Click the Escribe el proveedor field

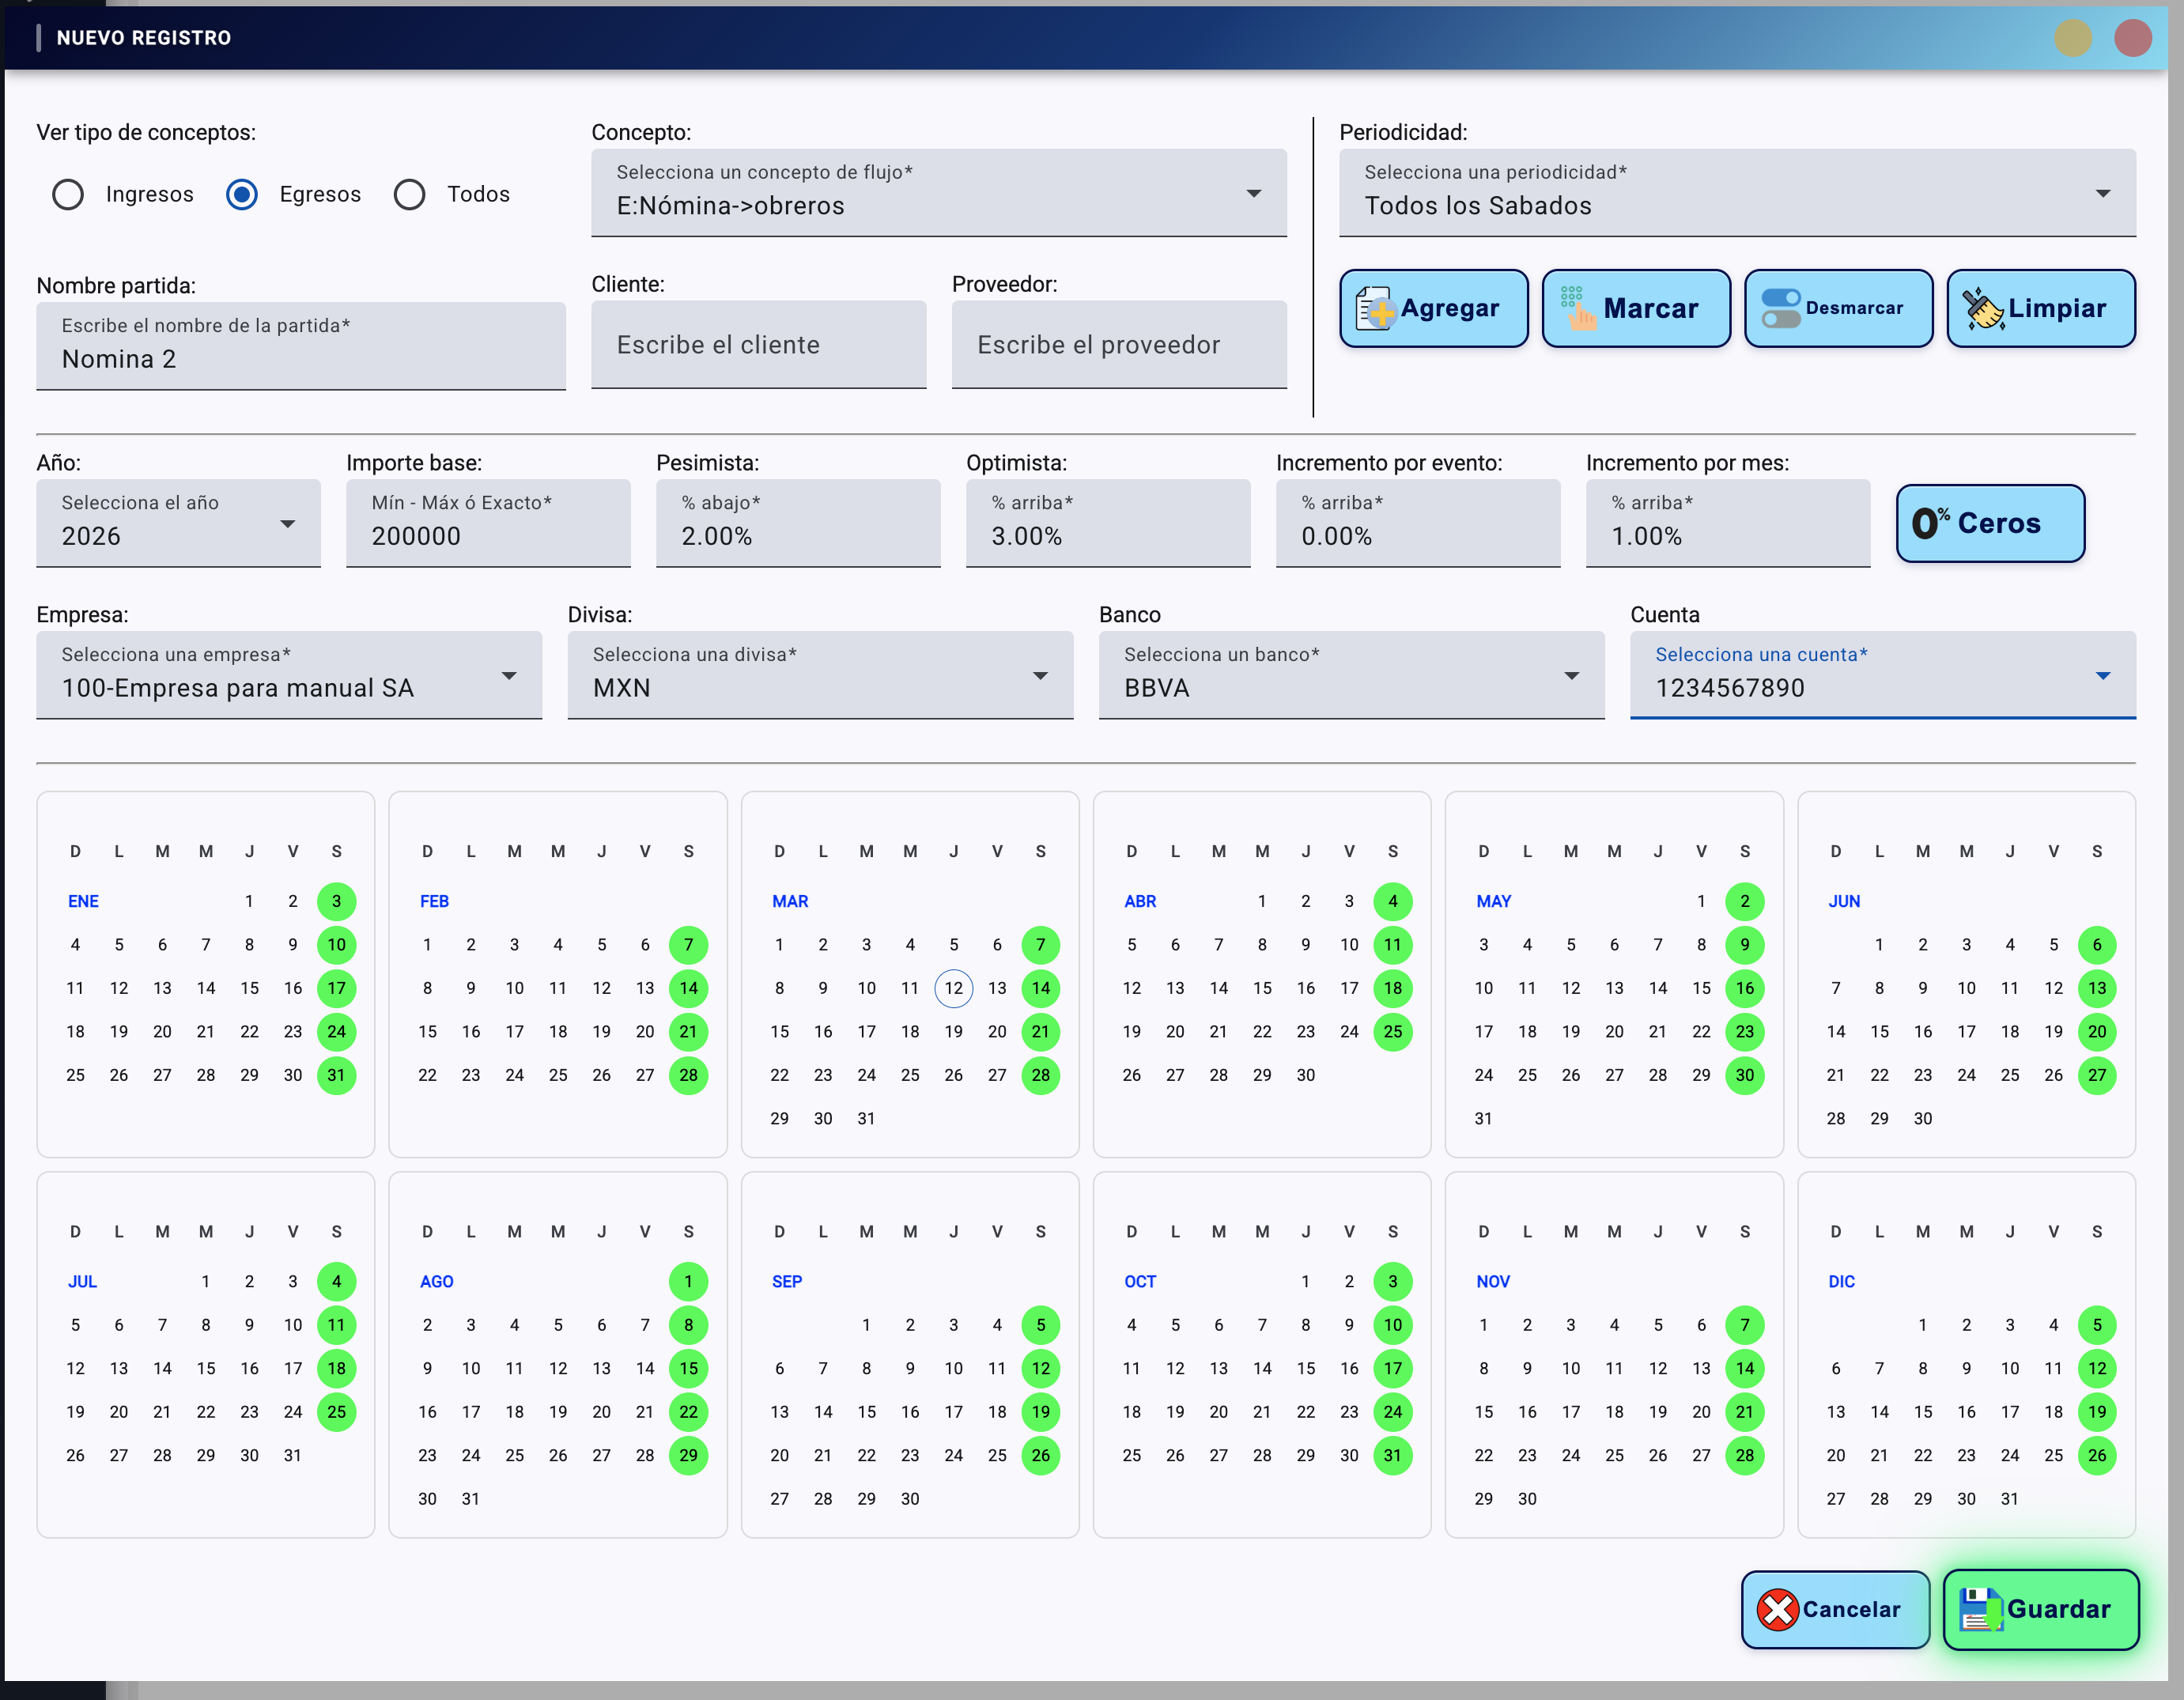pyautogui.click(x=1118, y=345)
